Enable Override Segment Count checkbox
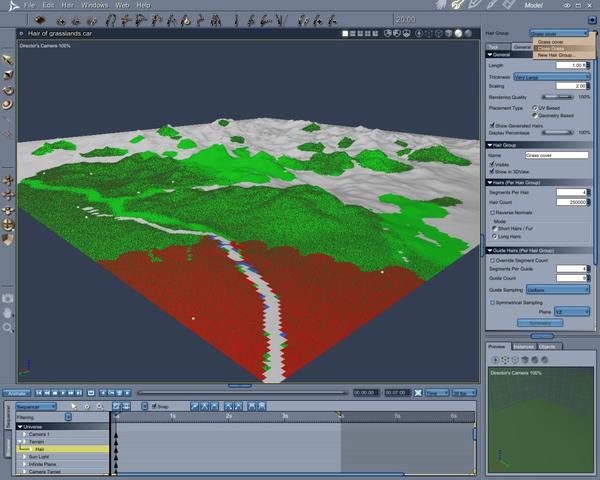 click(x=492, y=260)
